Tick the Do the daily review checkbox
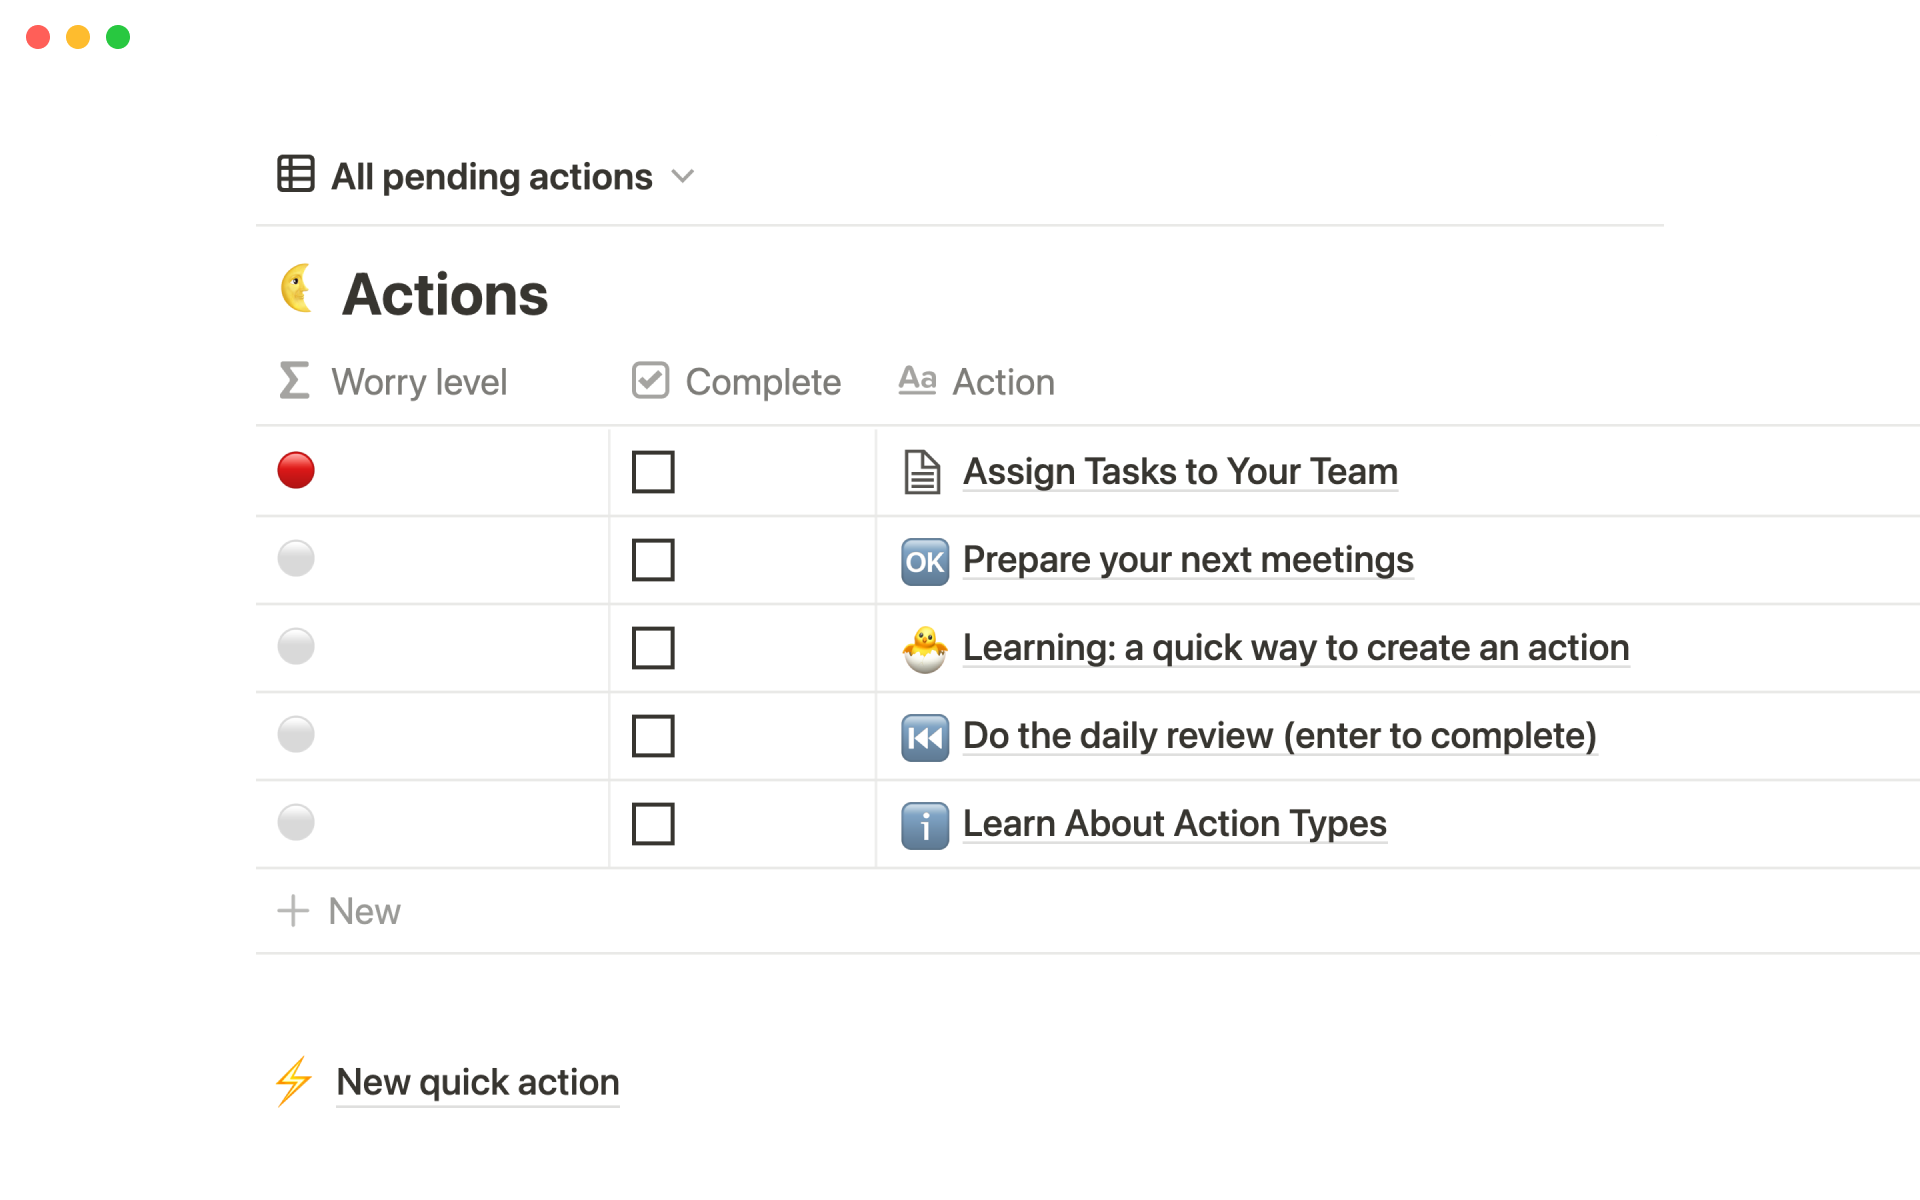Image resolution: width=1920 pixels, height=1200 pixels. coord(653,736)
